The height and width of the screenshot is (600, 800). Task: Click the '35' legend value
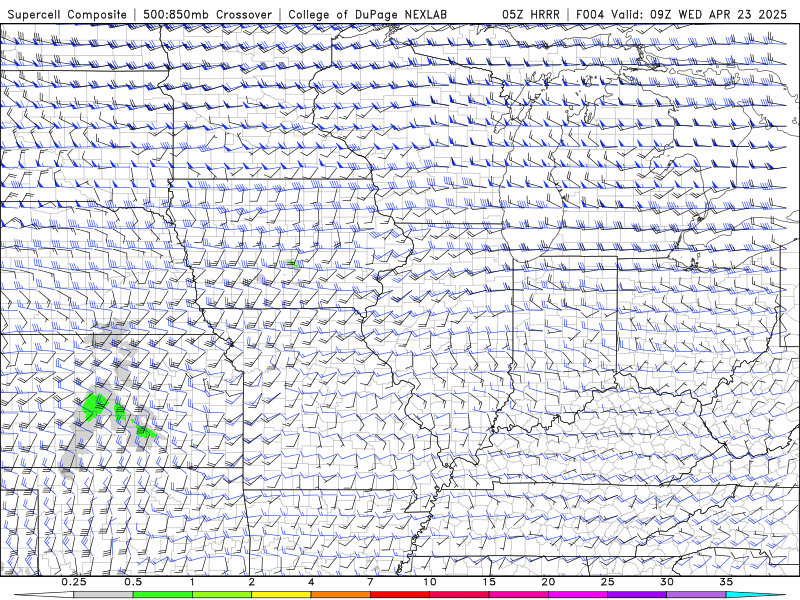[x=726, y=582]
